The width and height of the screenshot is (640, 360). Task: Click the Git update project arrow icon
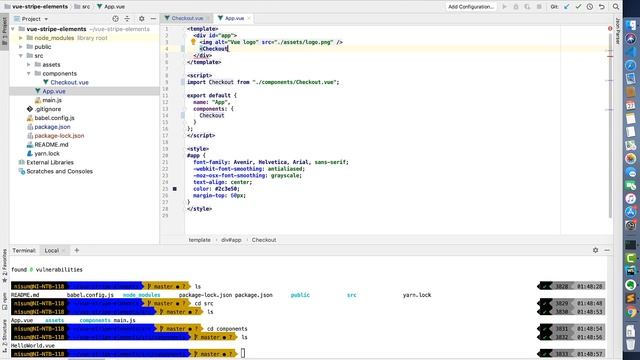[567, 7]
